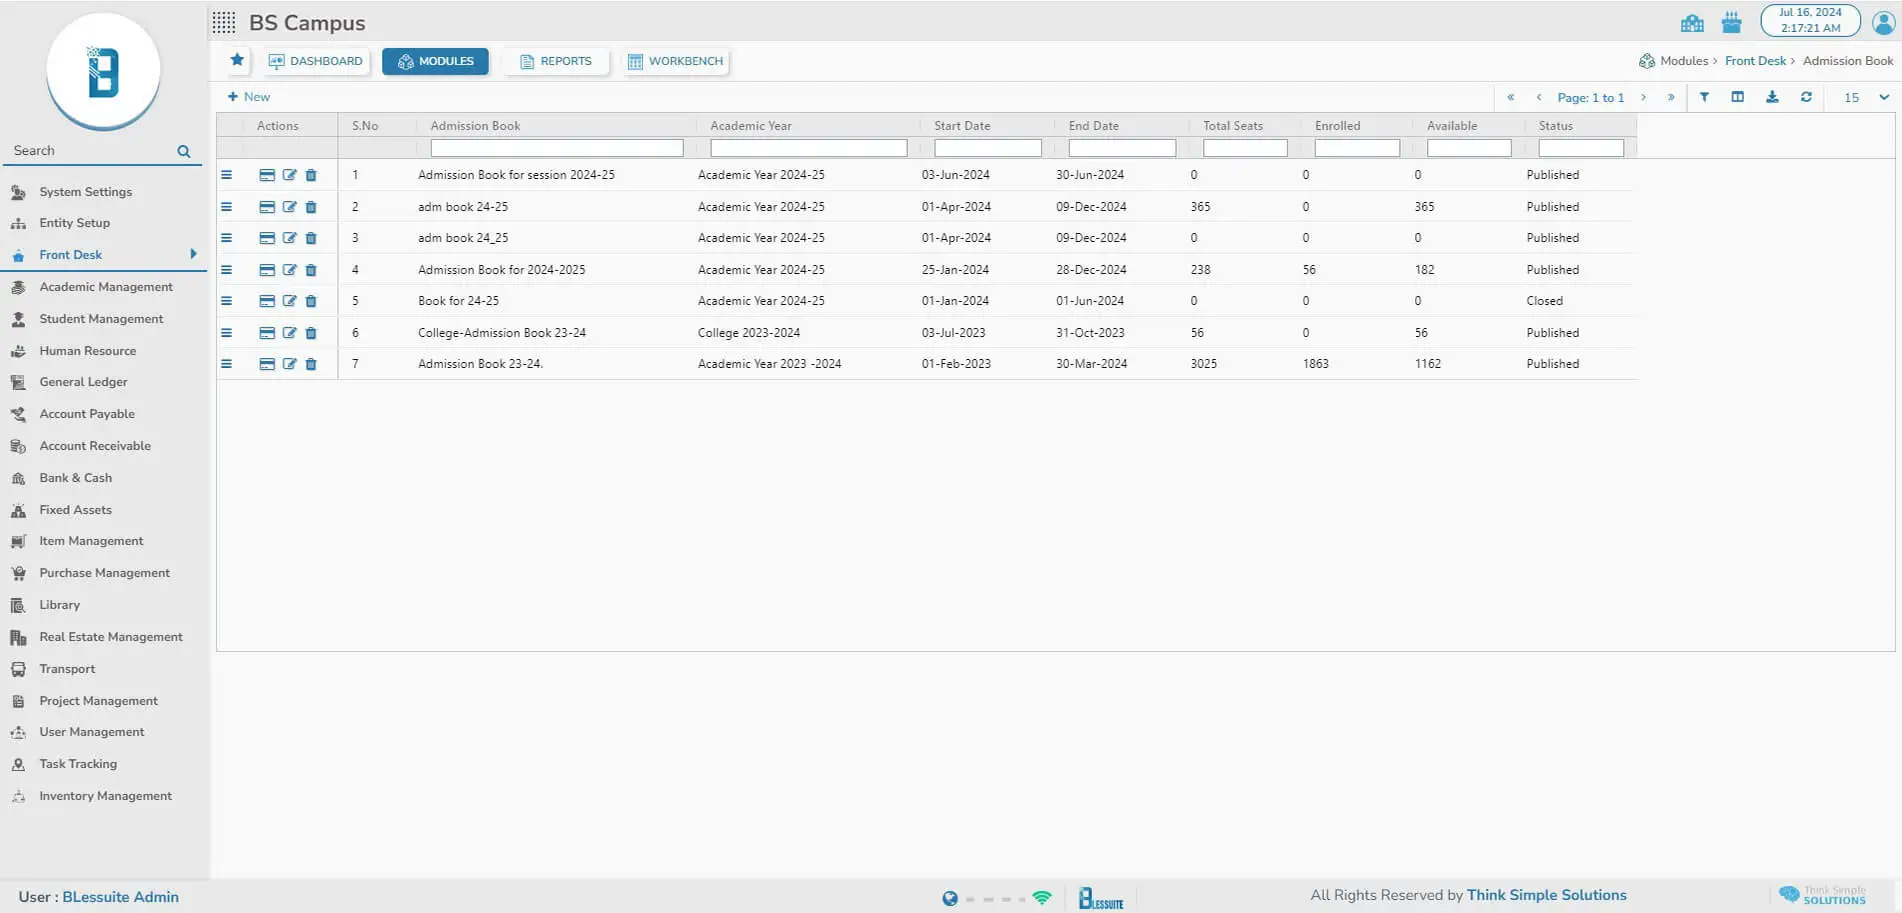Click the download export icon
The height and width of the screenshot is (913, 1902).
[1772, 97]
